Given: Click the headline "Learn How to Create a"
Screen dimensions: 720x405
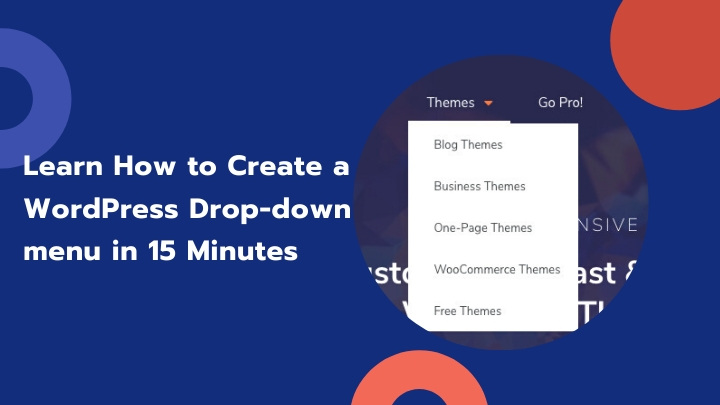Looking at the screenshot, I should tap(186, 166).
